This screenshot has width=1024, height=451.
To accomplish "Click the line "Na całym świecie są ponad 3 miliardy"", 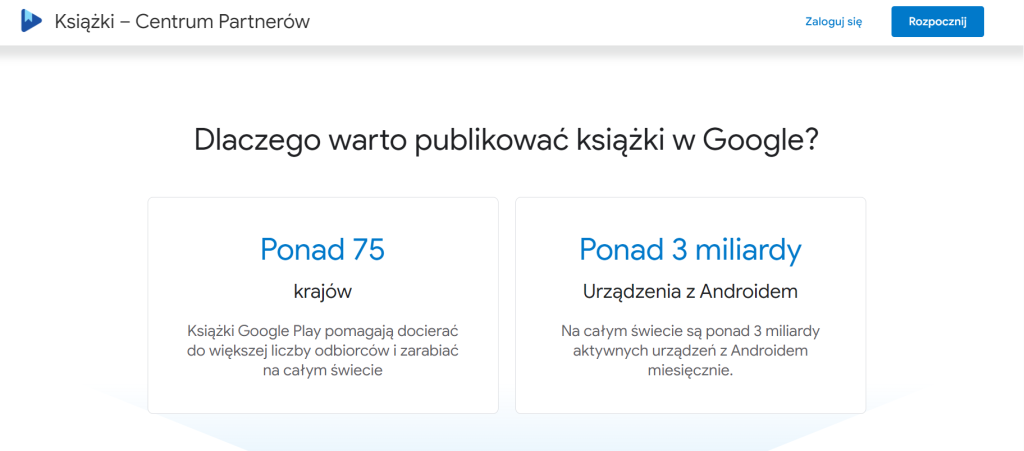I will click(690, 330).
